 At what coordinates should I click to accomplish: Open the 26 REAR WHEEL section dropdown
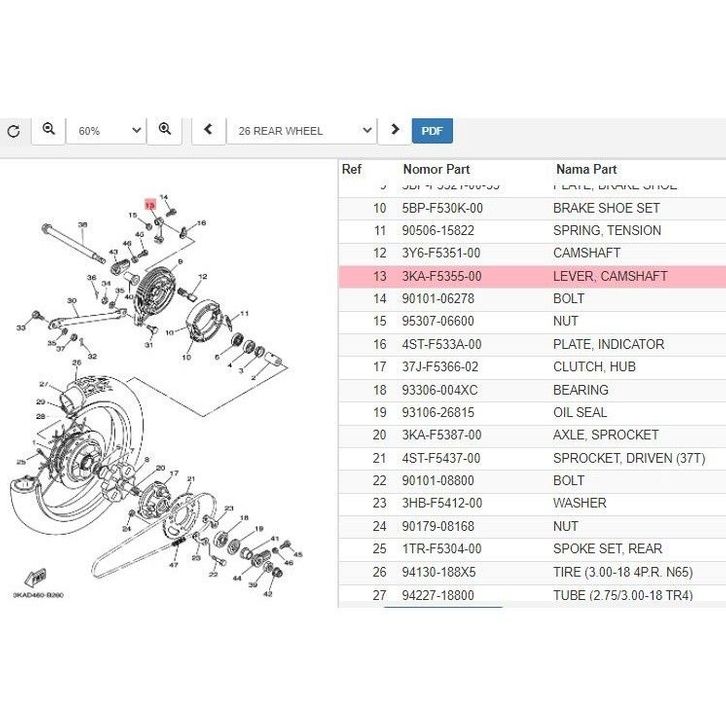click(x=300, y=131)
